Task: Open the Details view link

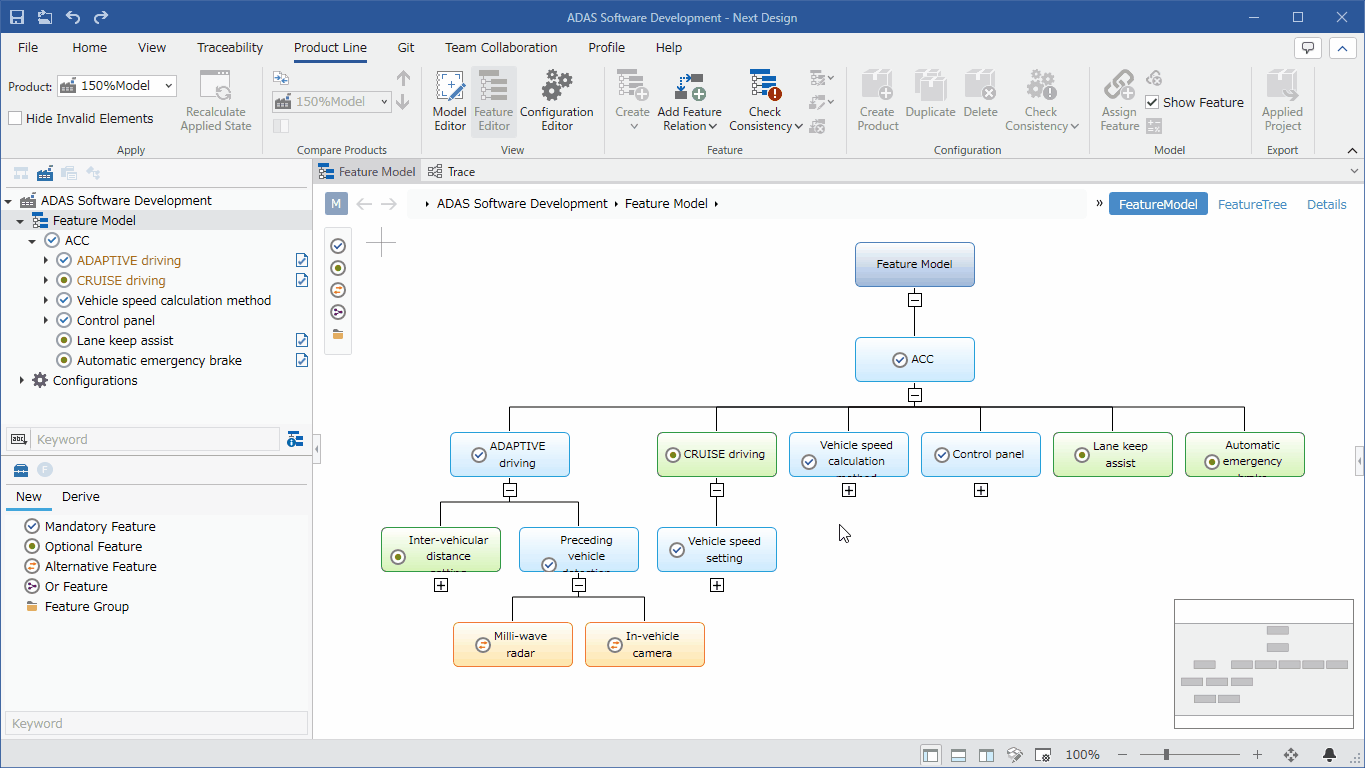Action: pyautogui.click(x=1326, y=204)
